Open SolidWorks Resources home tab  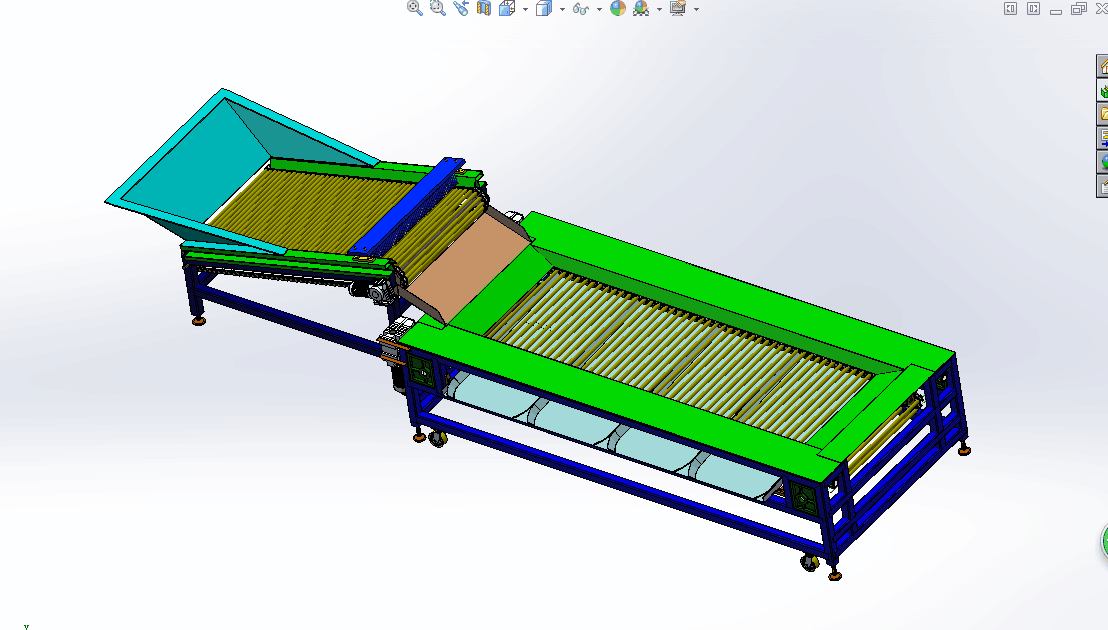click(1102, 67)
